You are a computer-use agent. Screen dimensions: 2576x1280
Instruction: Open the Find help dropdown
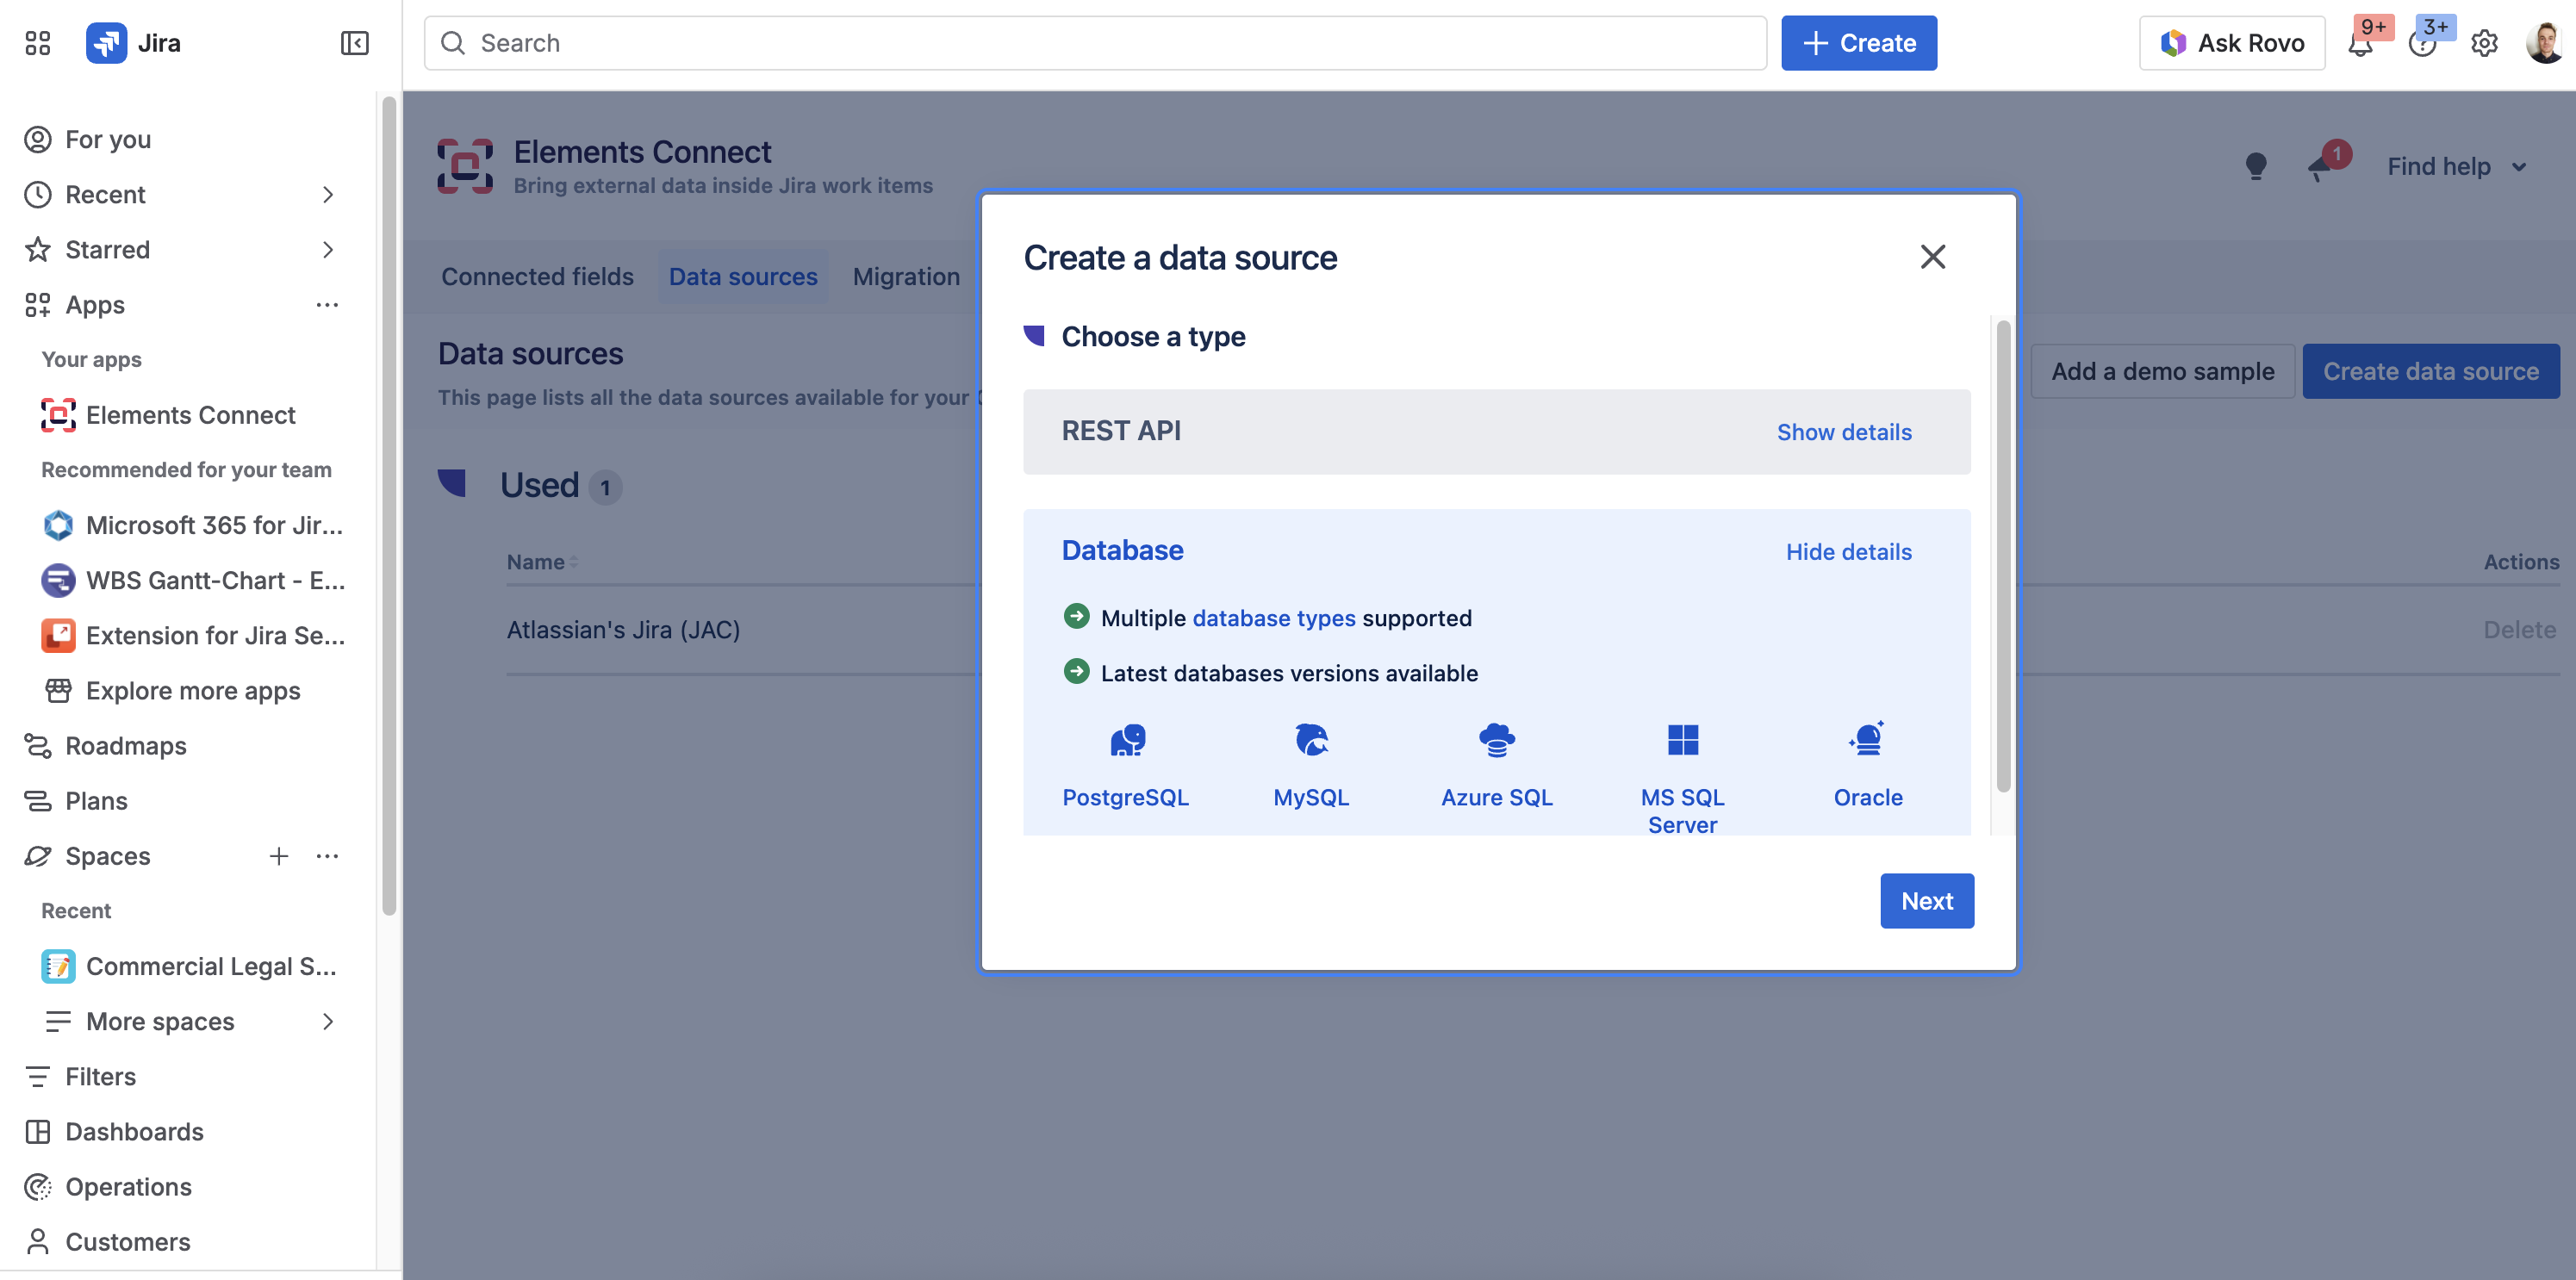pos(2458,166)
